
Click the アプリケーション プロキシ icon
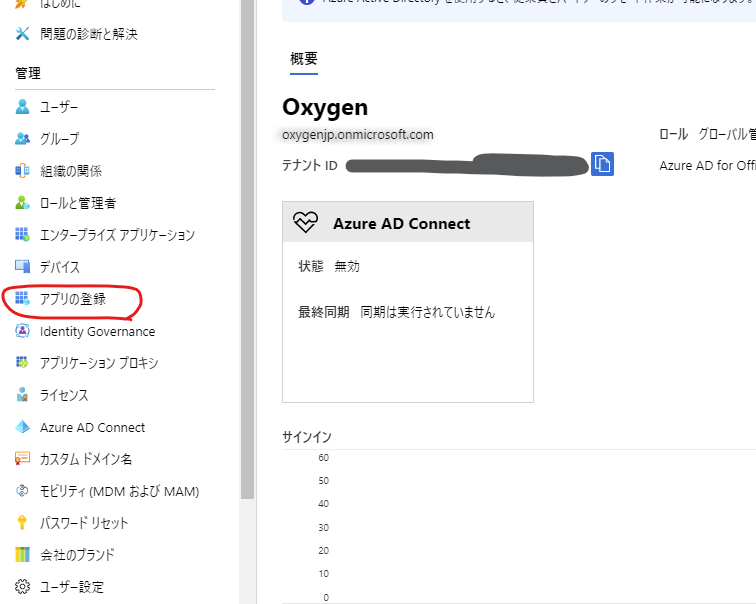click(22, 362)
